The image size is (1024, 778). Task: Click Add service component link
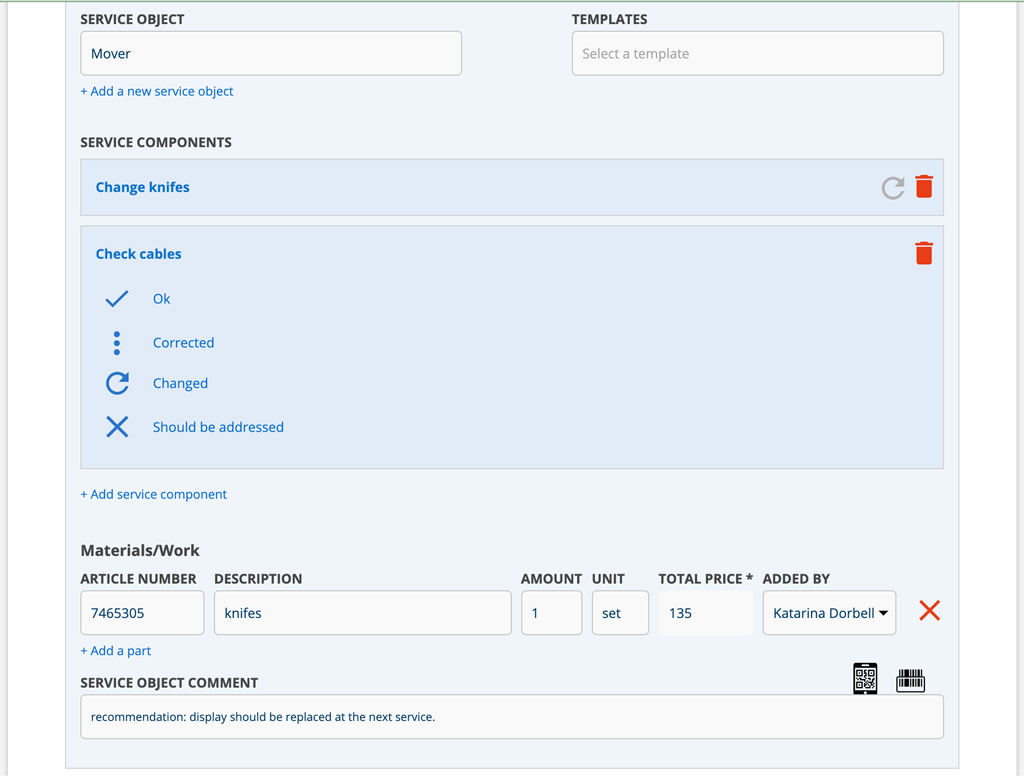(x=153, y=494)
